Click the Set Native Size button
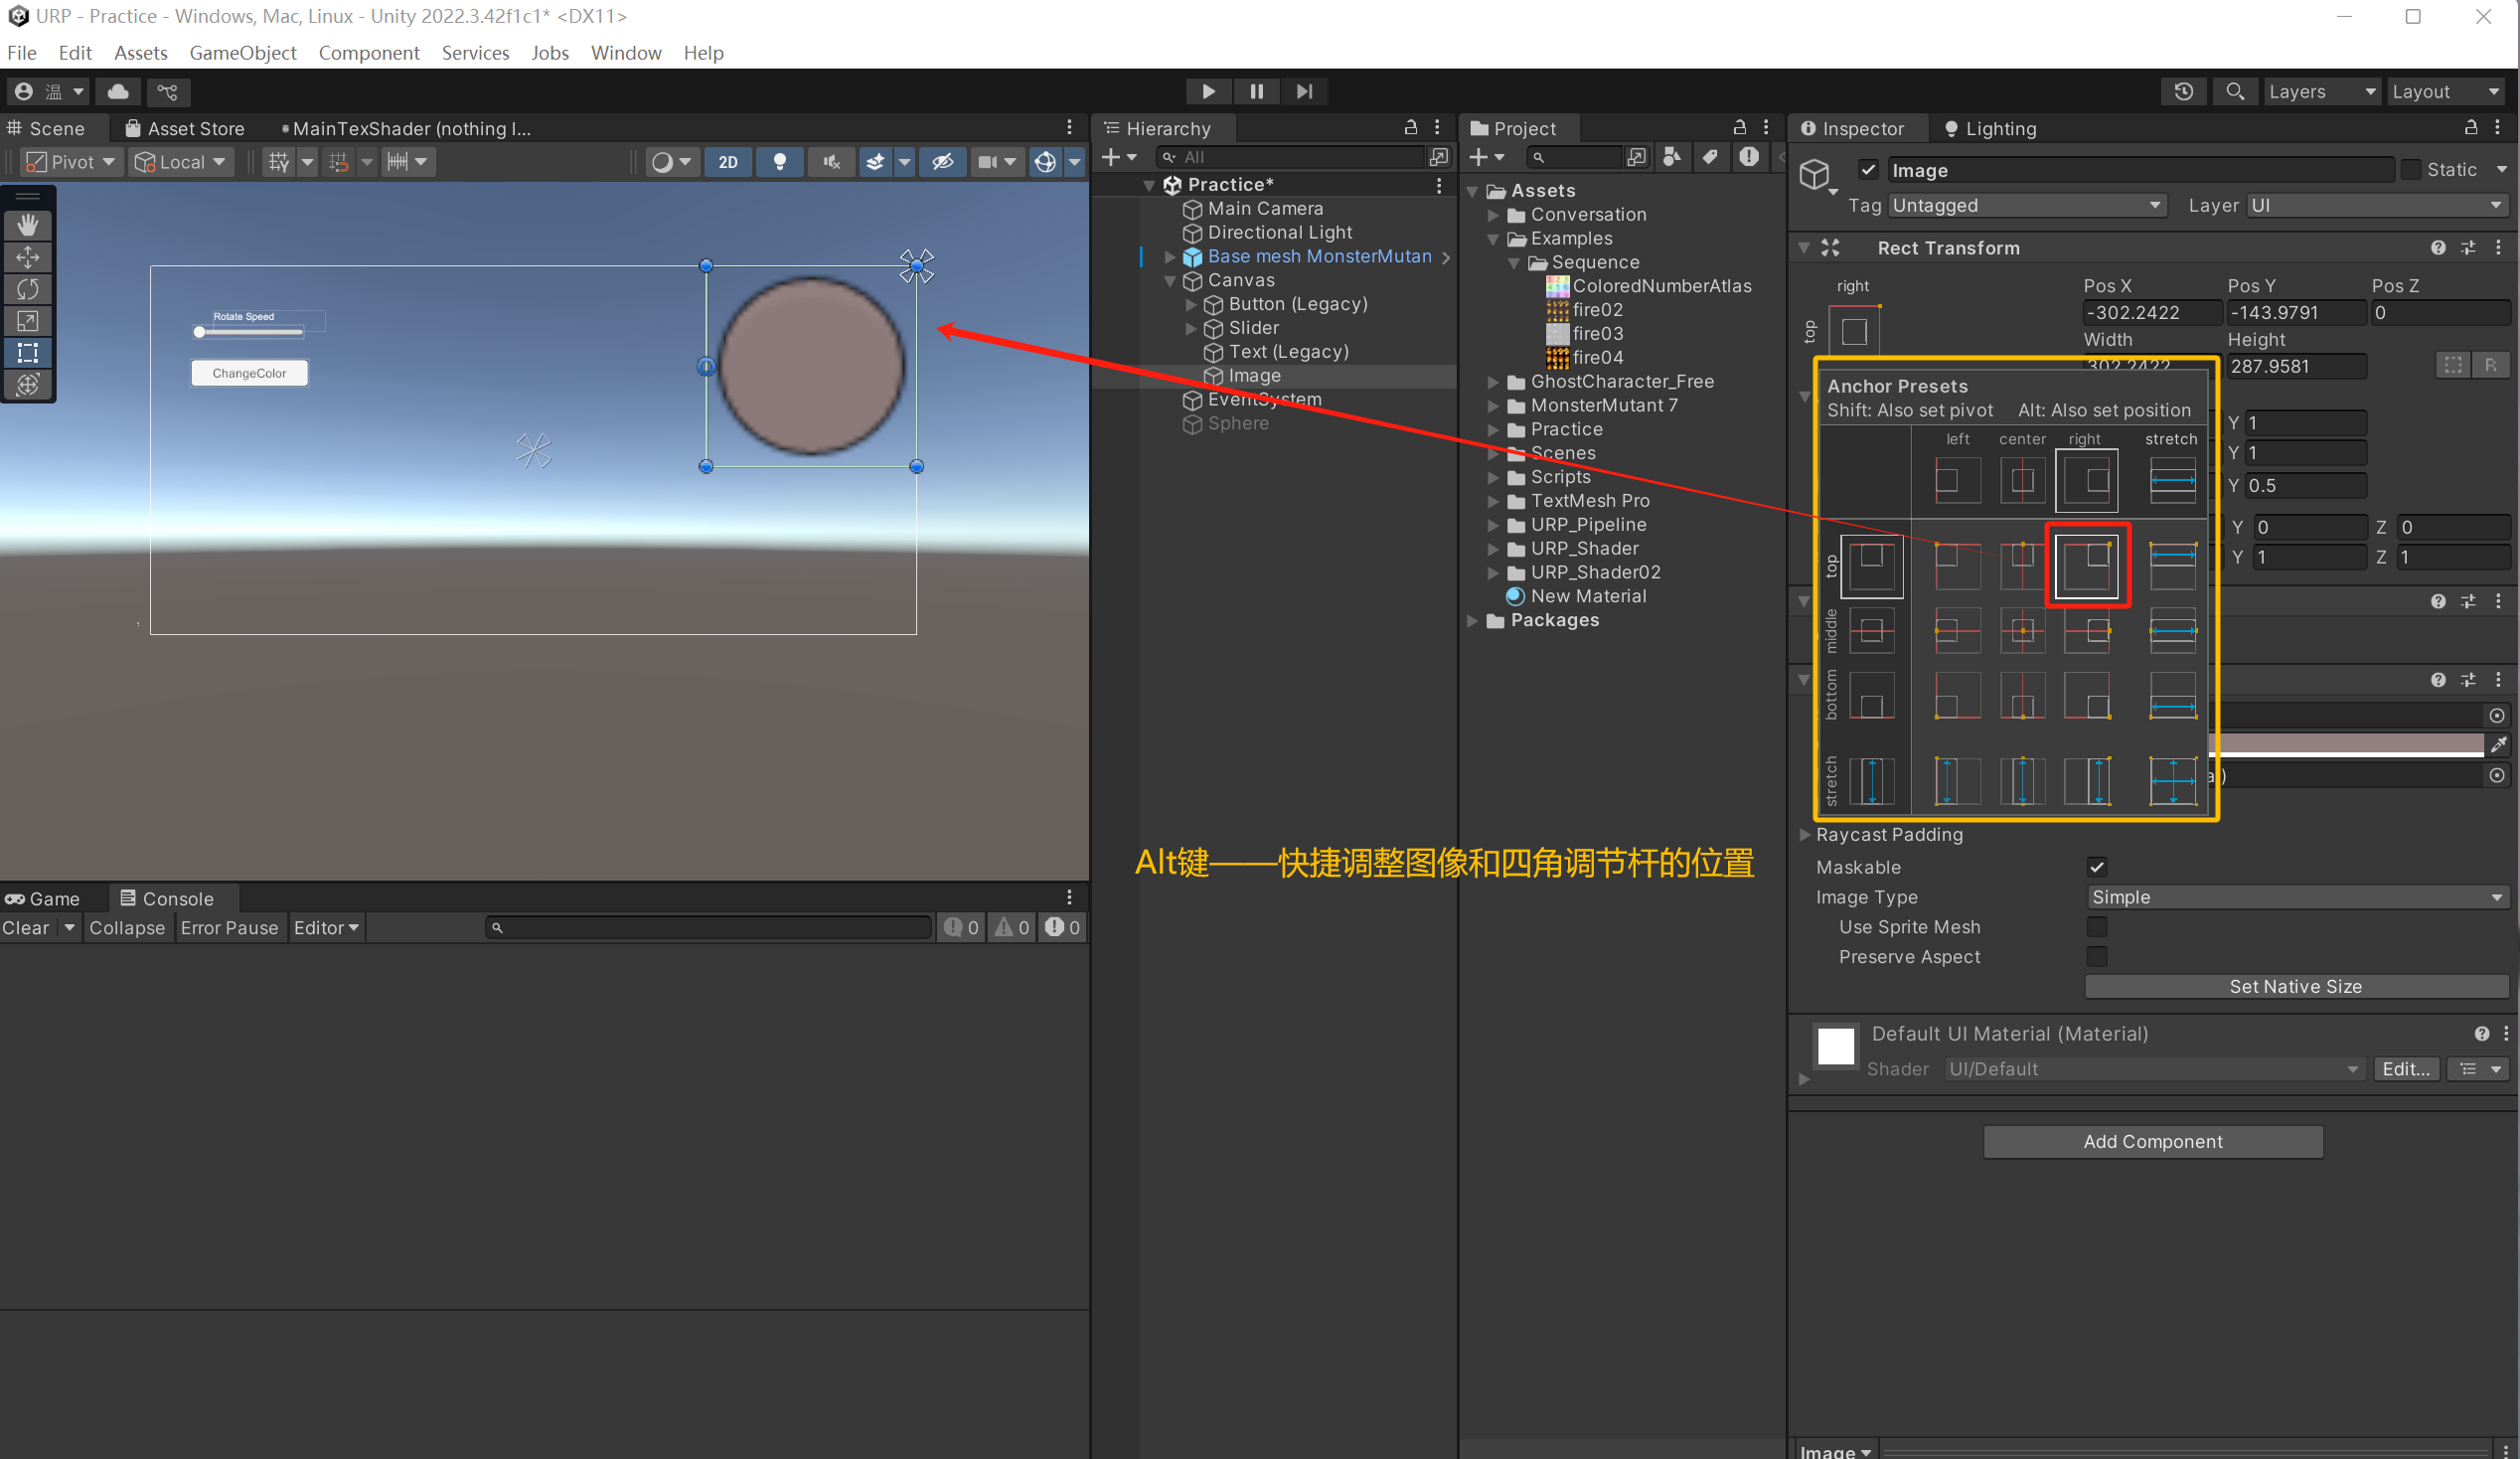 [x=2294, y=986]
